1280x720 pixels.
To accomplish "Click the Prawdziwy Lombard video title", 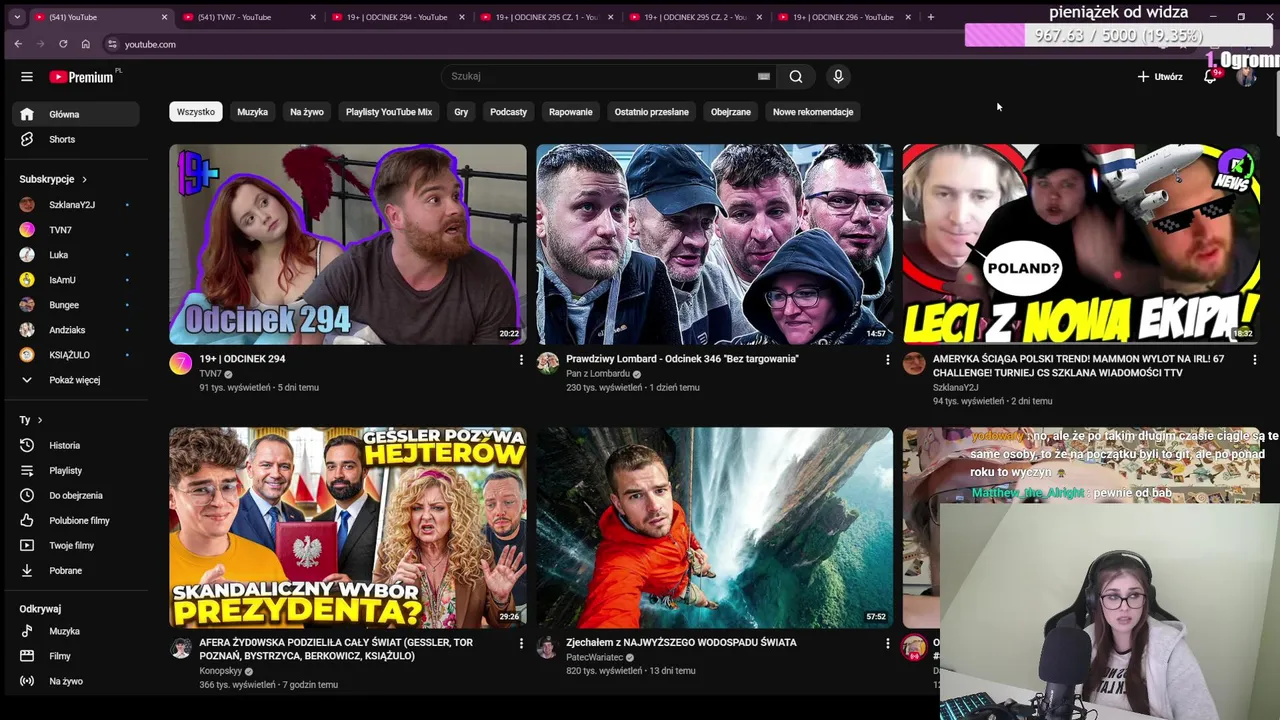I will coord(682,359).
